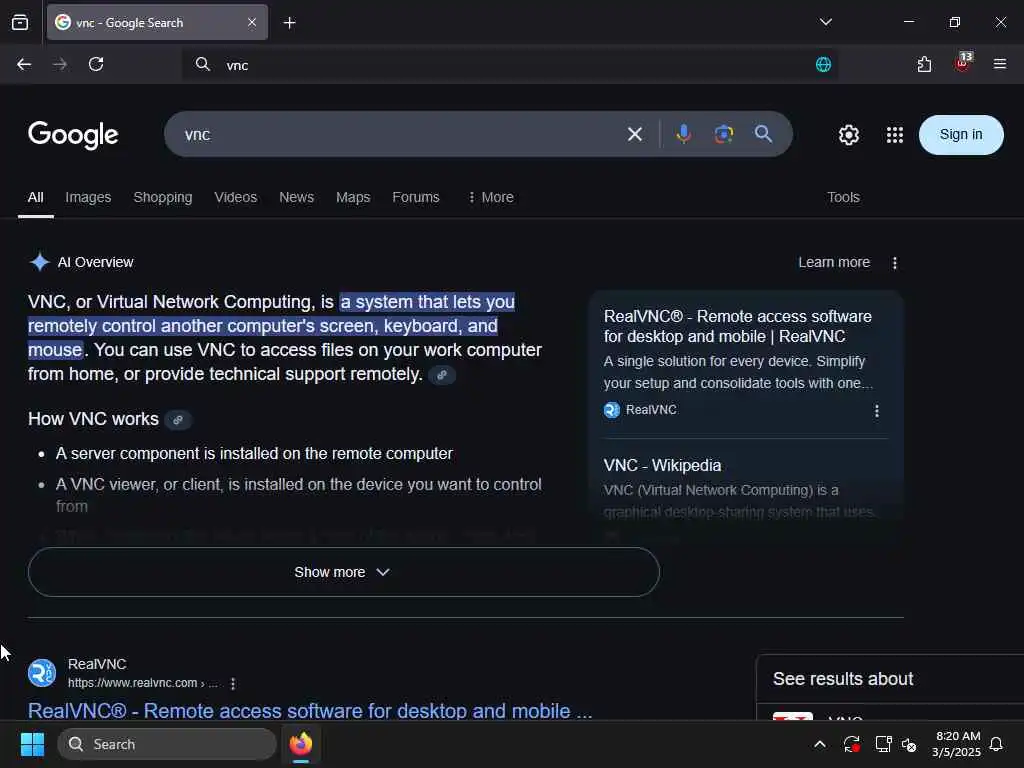This screenshot has height=768, width=1024.
Task: Open AI Overview three-dot options
Action: click(895, 263)
